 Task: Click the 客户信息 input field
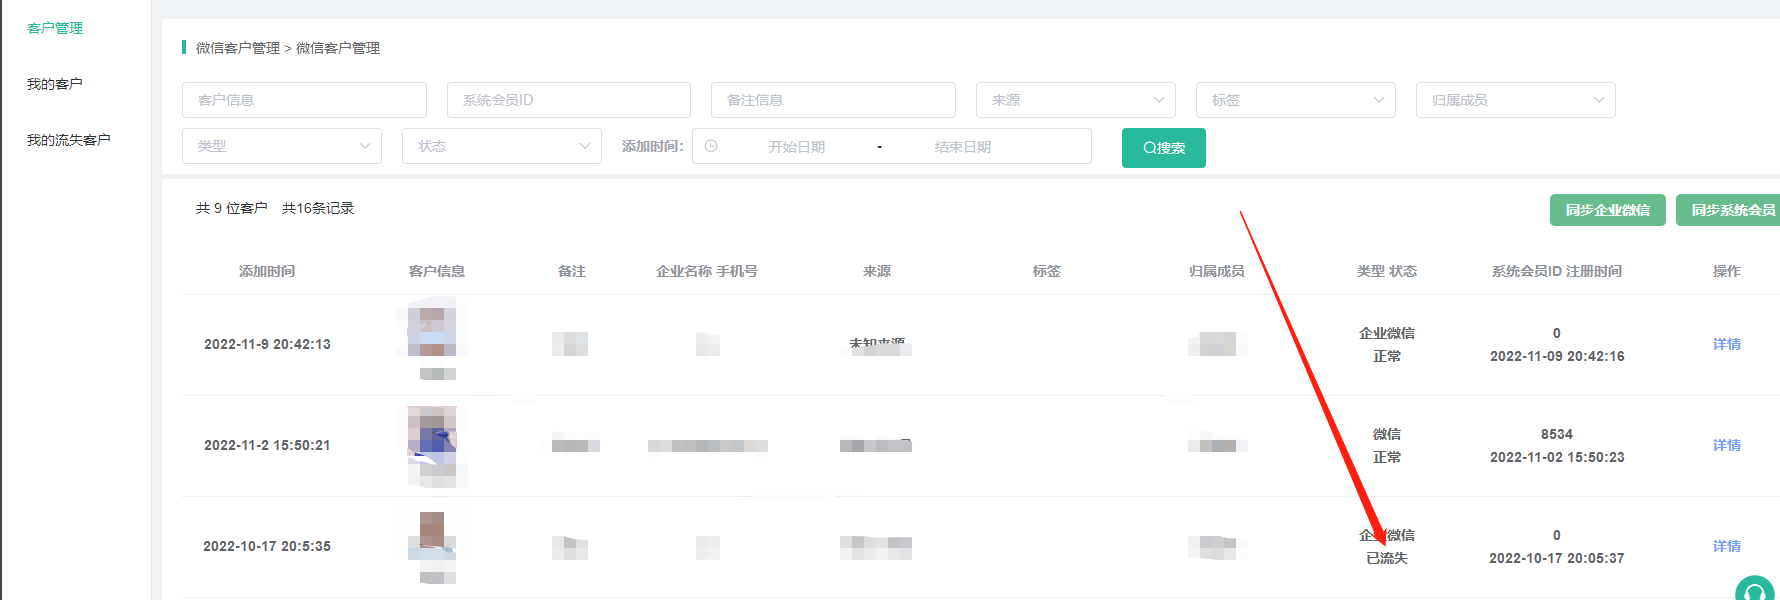[x=304, y=100]
